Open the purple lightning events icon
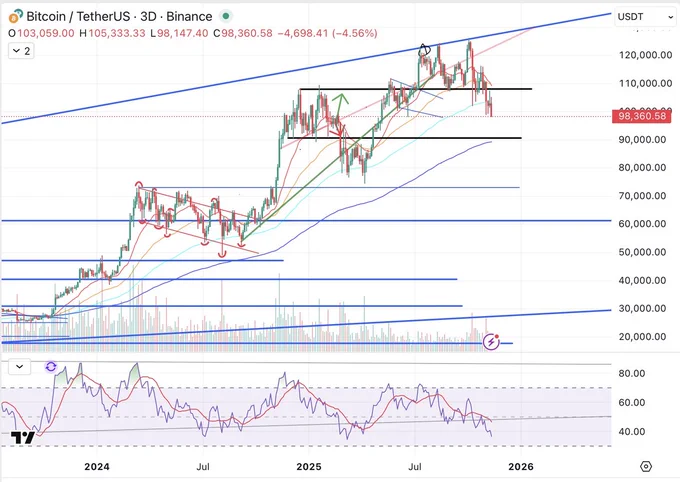Image resolution: width=680 pixels, height=482 pixels. 491,342
